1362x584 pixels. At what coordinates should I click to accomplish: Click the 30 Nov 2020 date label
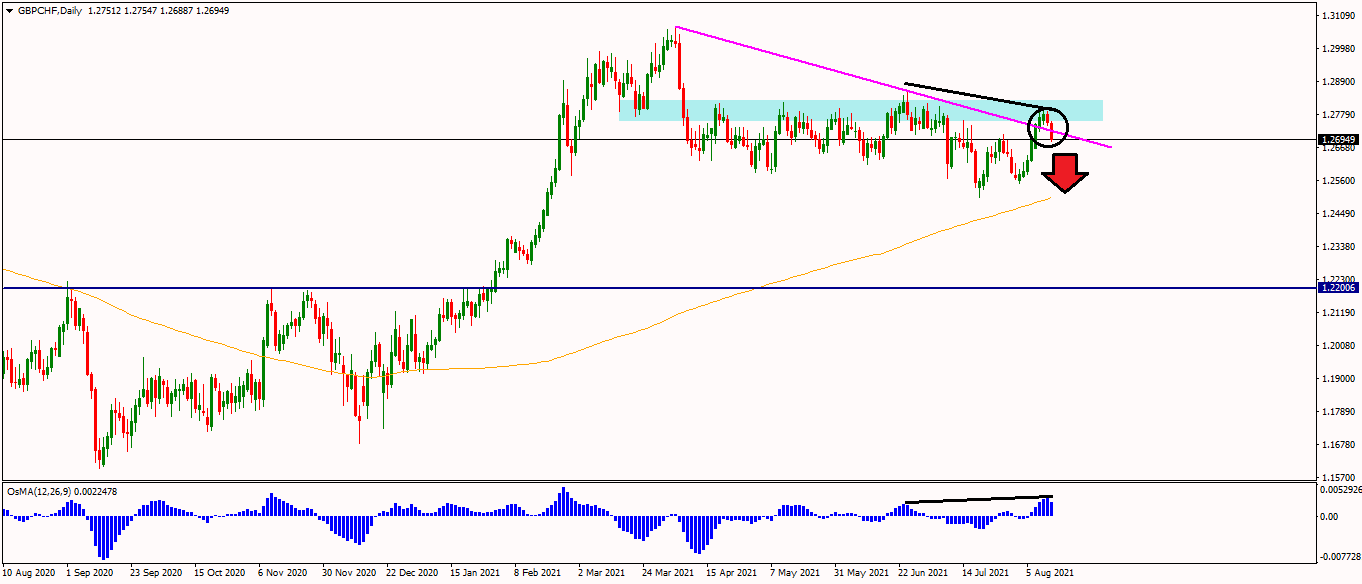point(348,573)
